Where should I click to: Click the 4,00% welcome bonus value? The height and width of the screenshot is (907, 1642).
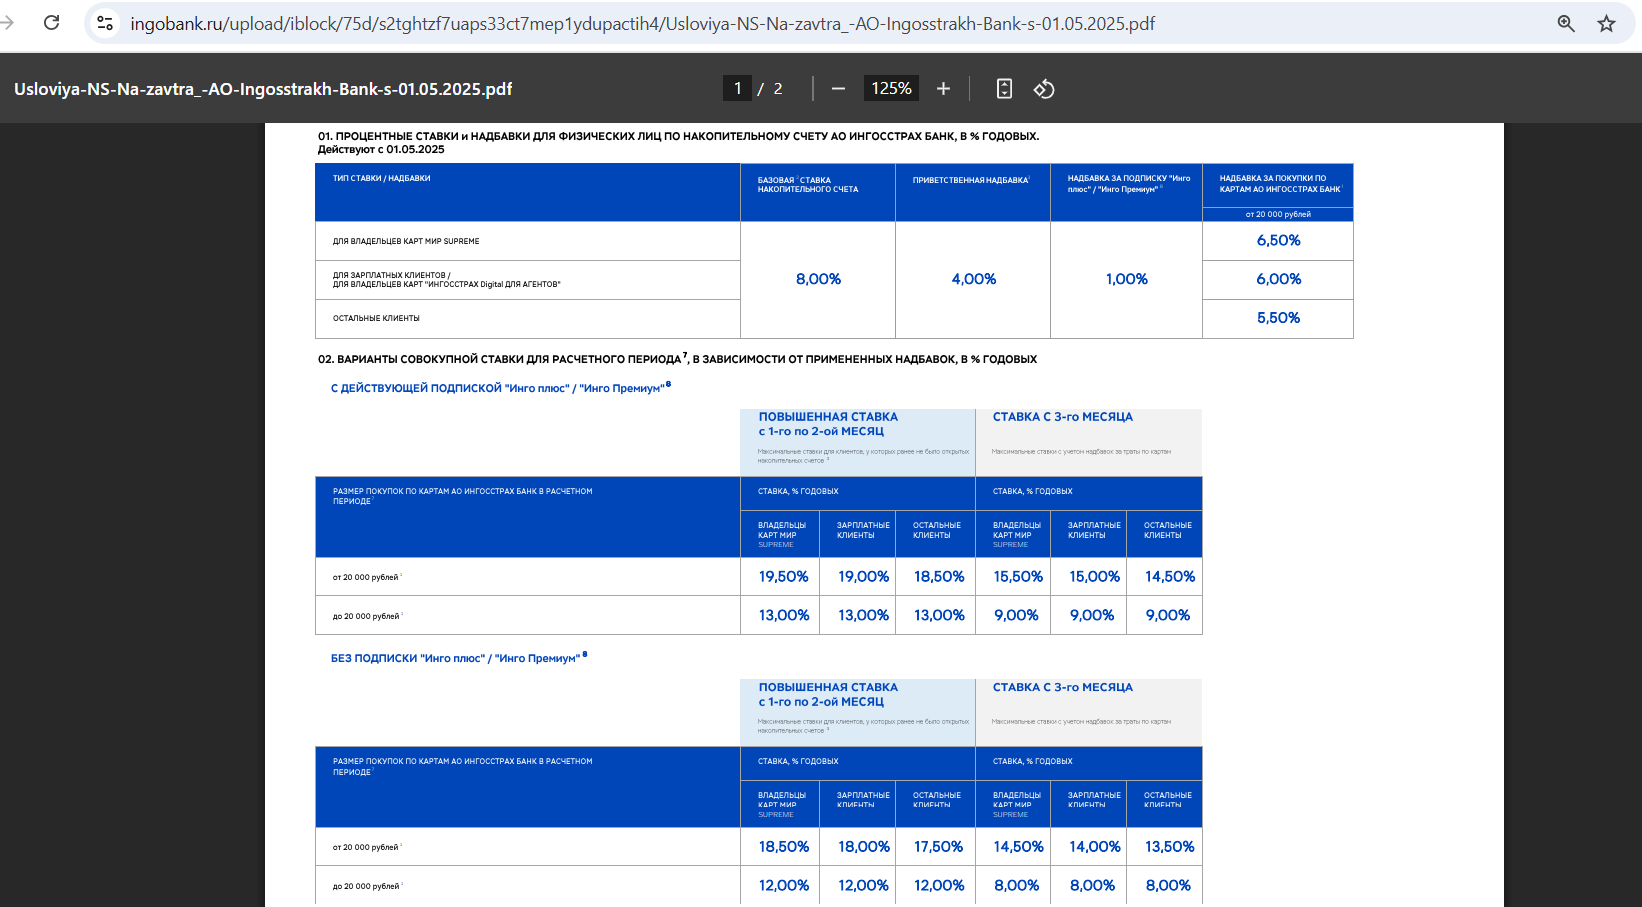(x=974, y=279)
